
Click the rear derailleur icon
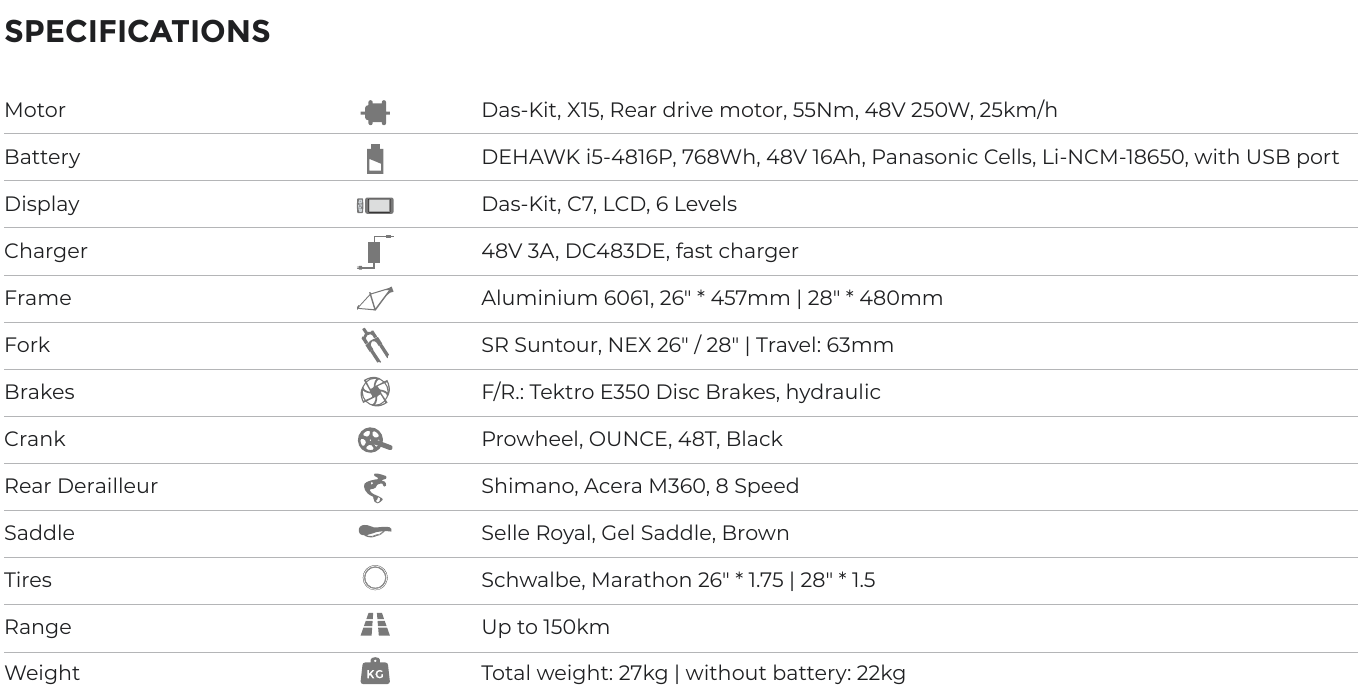pos(375,487)
